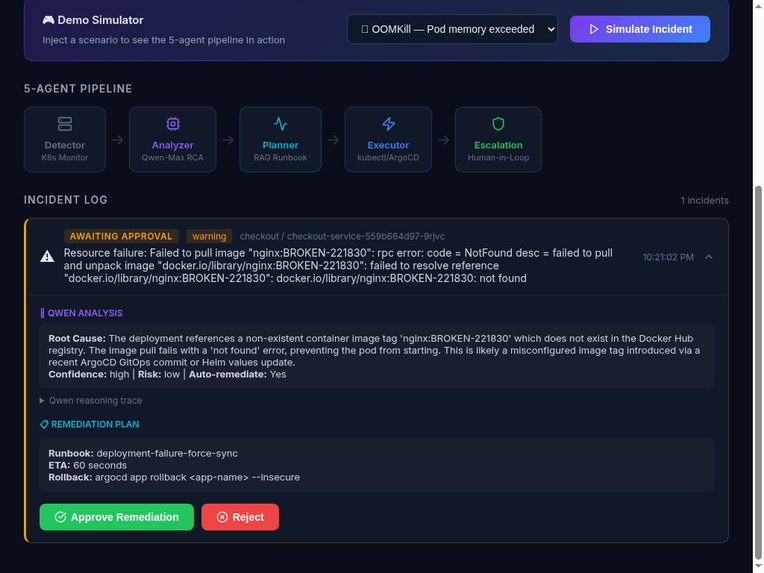The width and height of the screenshot is (764, 573).
Task: Expand the Qwen reasoning trace
Action: (91, 401)
